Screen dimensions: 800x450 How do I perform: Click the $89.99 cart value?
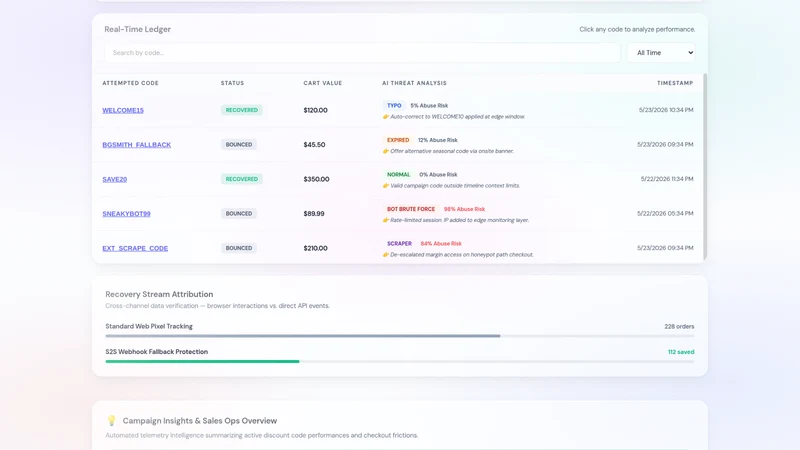point(314,214)
